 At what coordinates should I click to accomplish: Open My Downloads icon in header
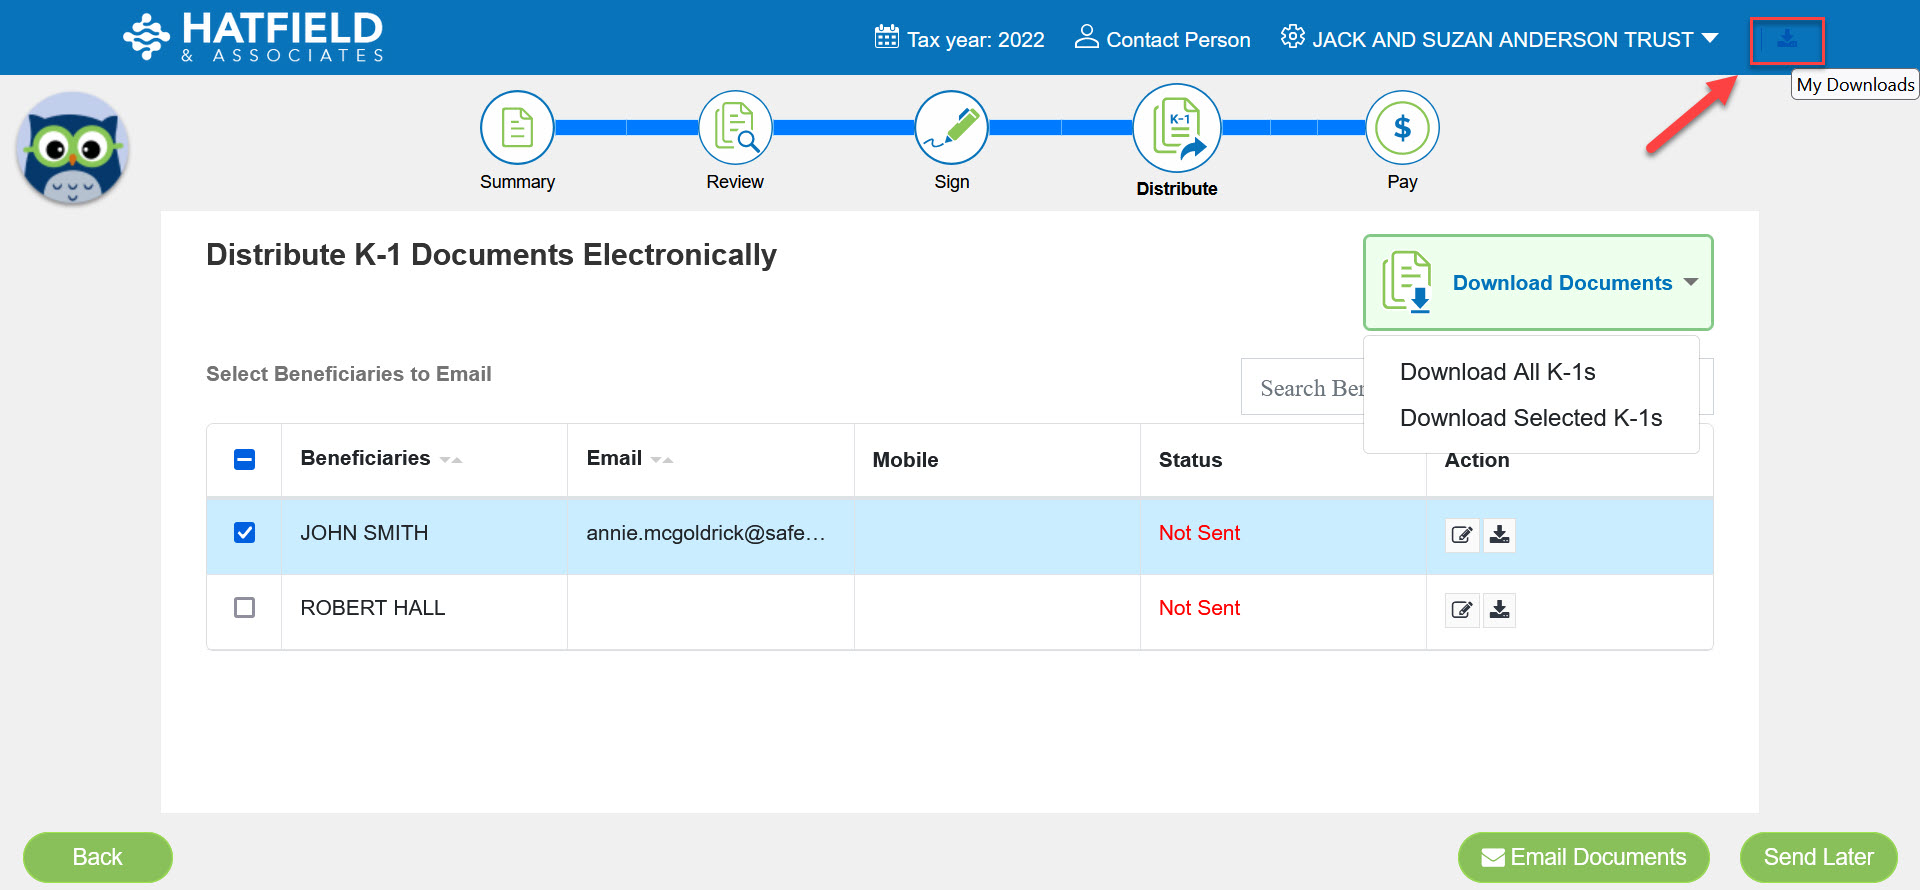coord(1786,41)
